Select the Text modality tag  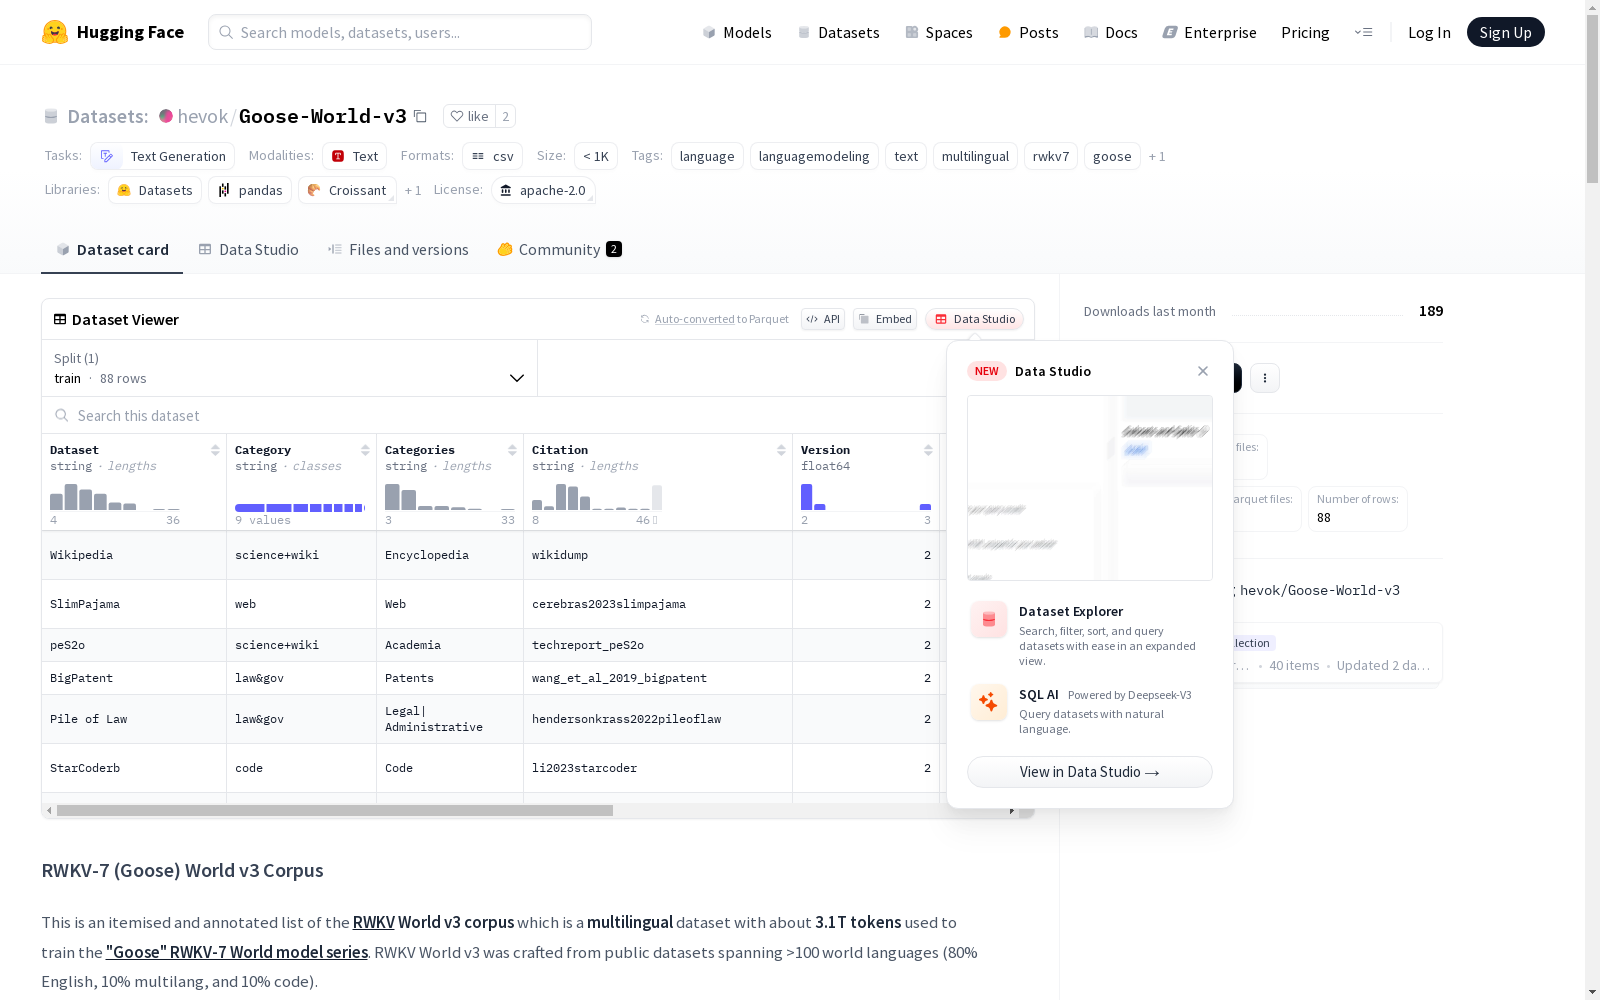[x=354, y=156]
